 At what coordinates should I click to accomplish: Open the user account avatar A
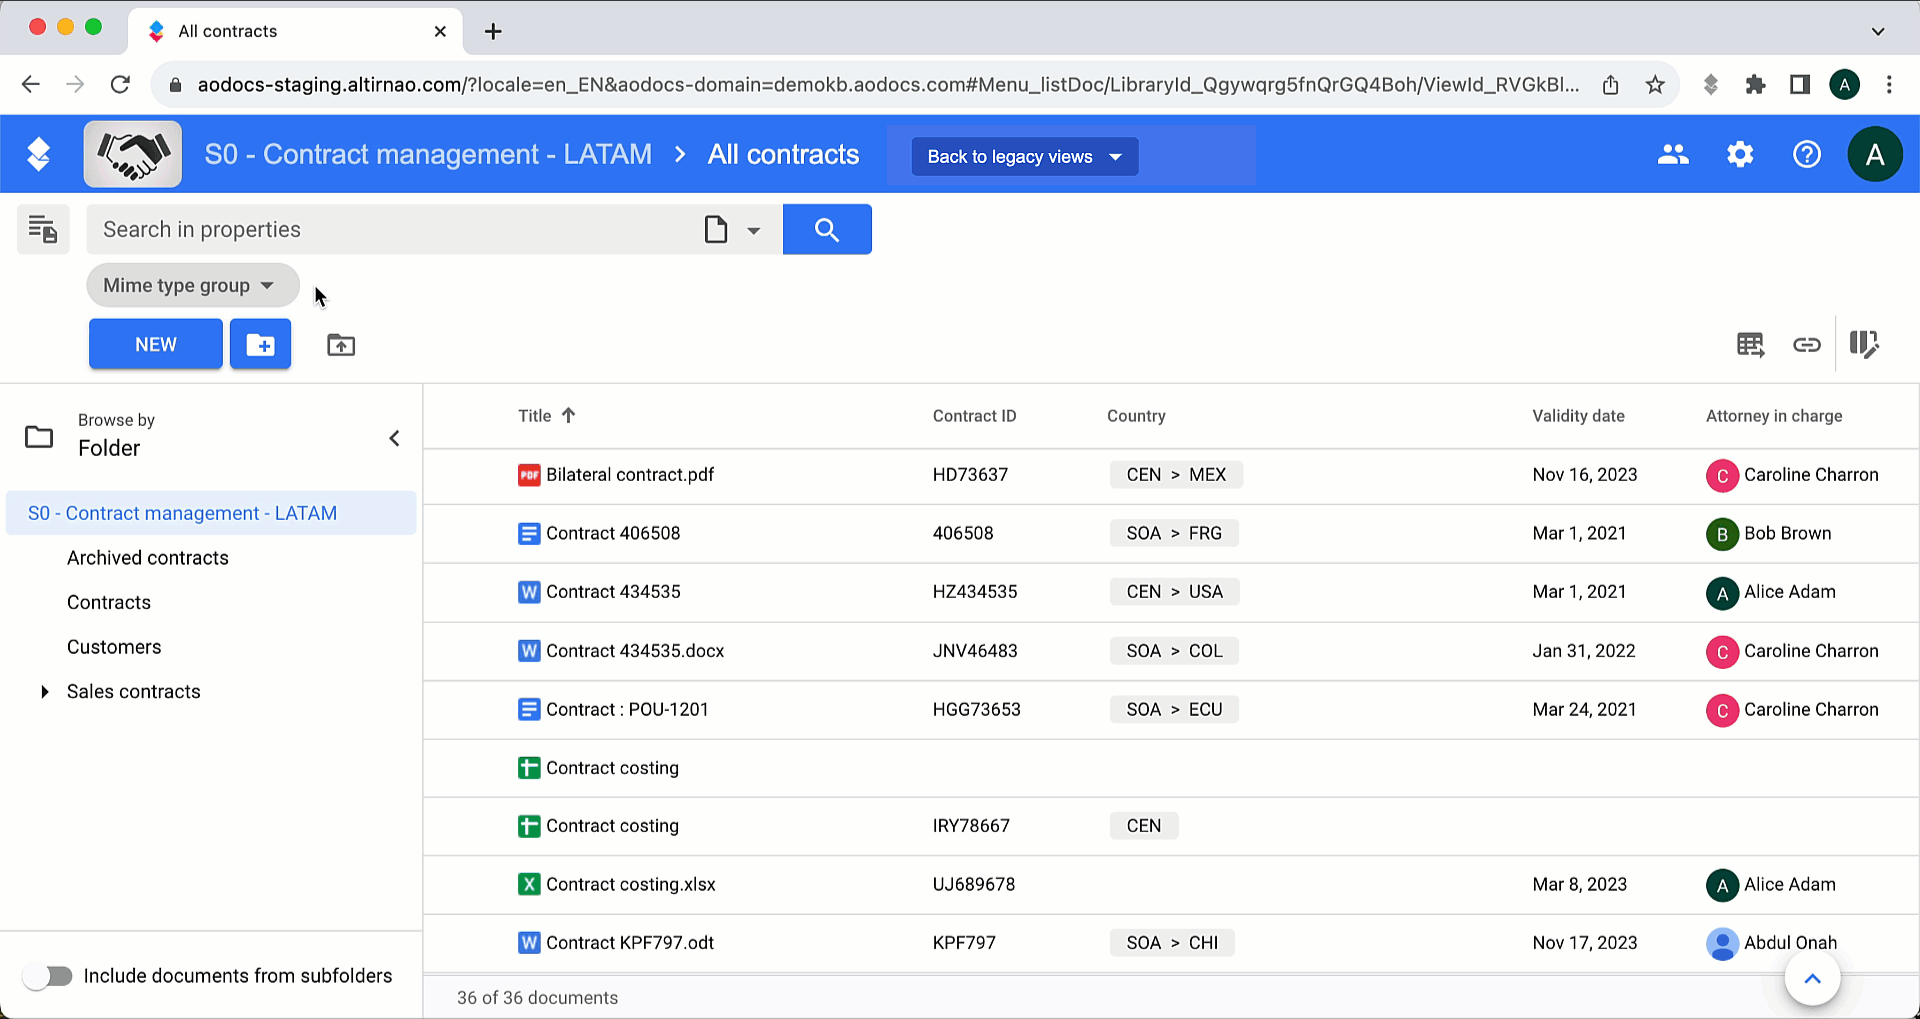[1875, 154]
